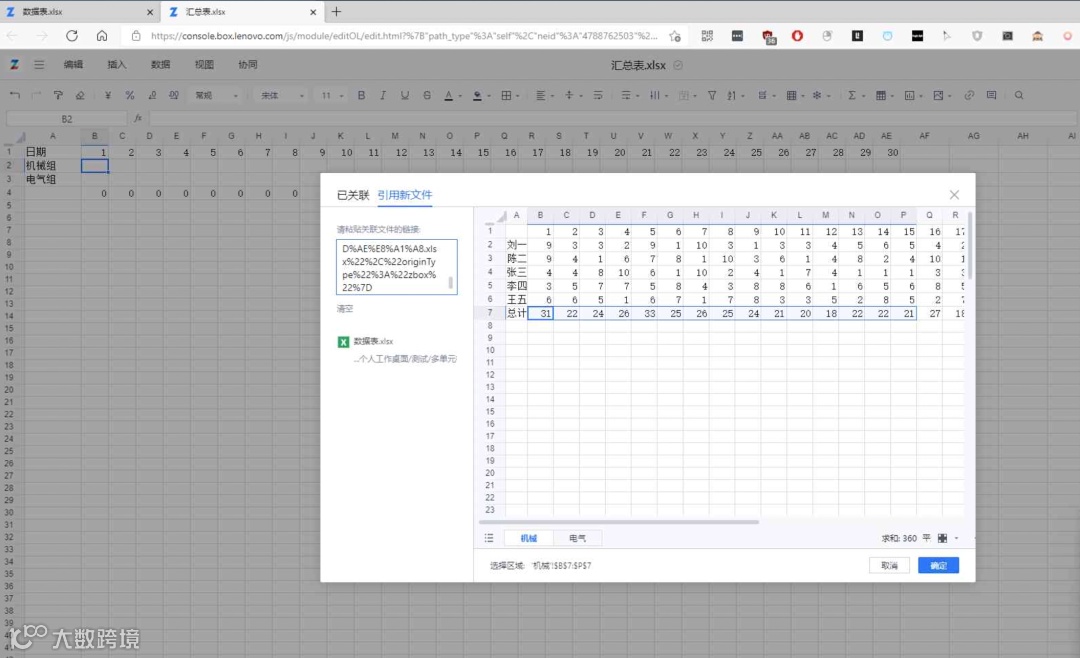Open the hamburger menu next to logo
1080x658 pixels.
coord(39,64)
